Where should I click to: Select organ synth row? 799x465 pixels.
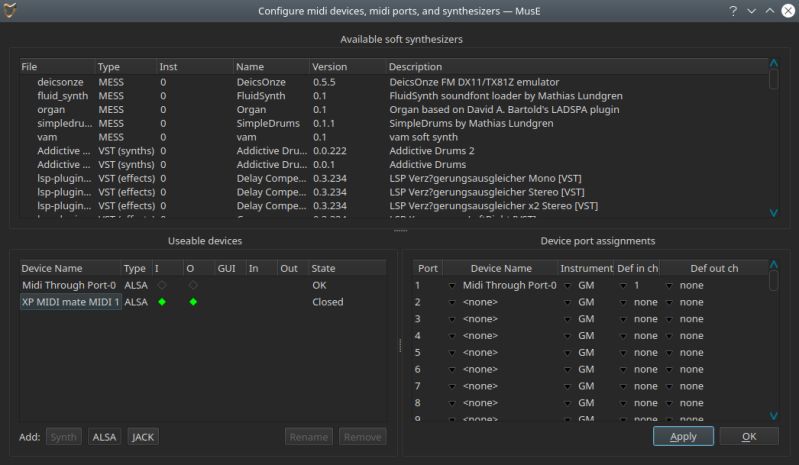point(393,110)
